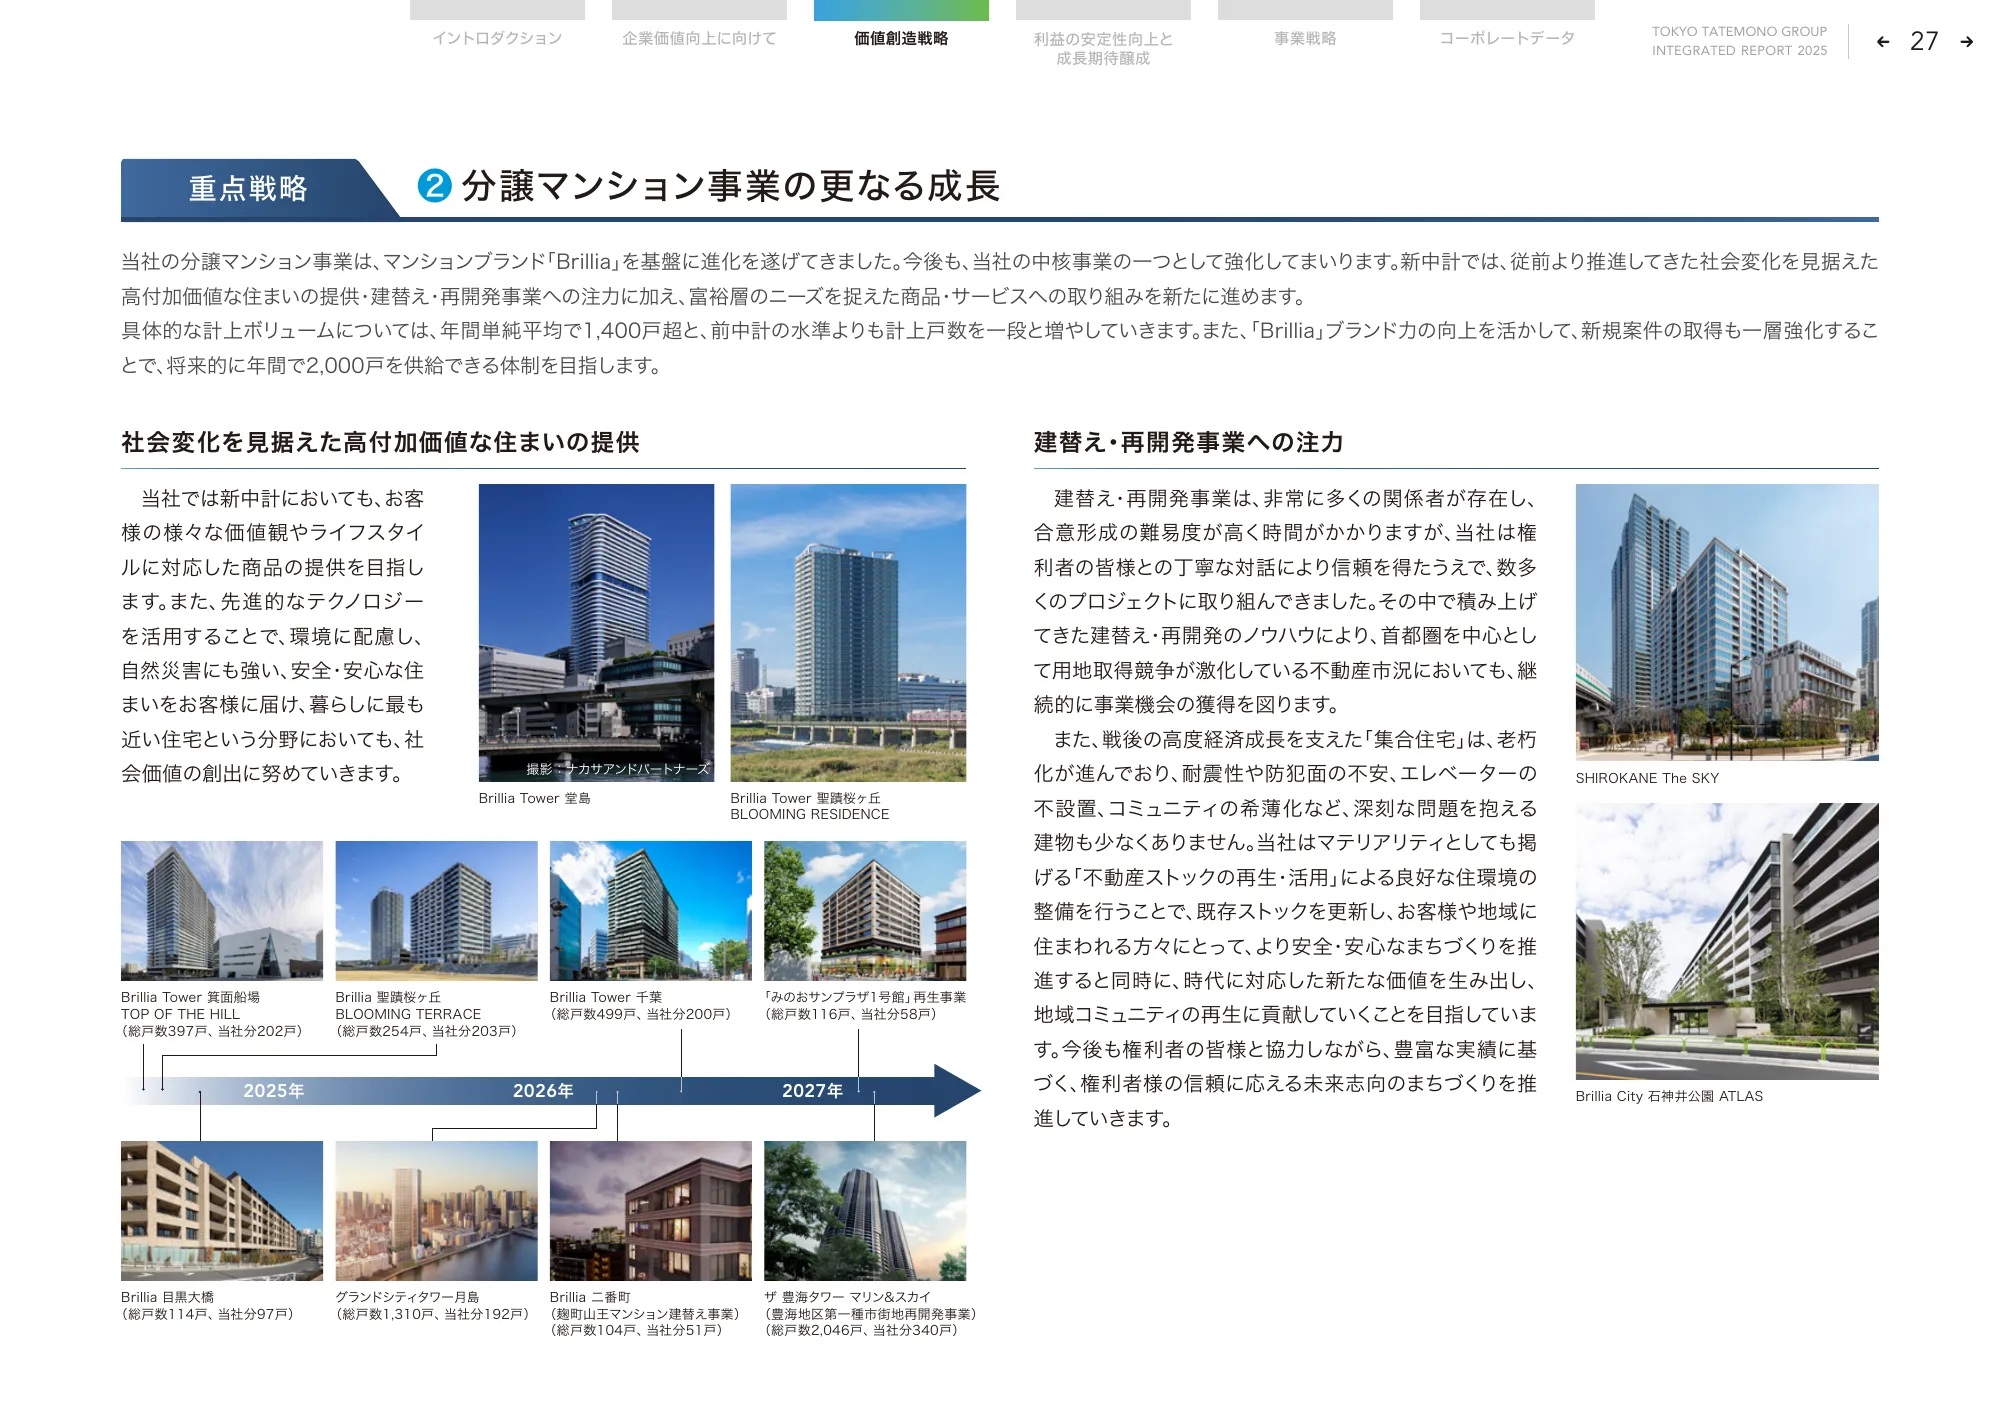This screenshot has height=1415, width=2000.
Task: Click the Brillia Tower 箕面船場 thumbnail
Action: point(222,910)
